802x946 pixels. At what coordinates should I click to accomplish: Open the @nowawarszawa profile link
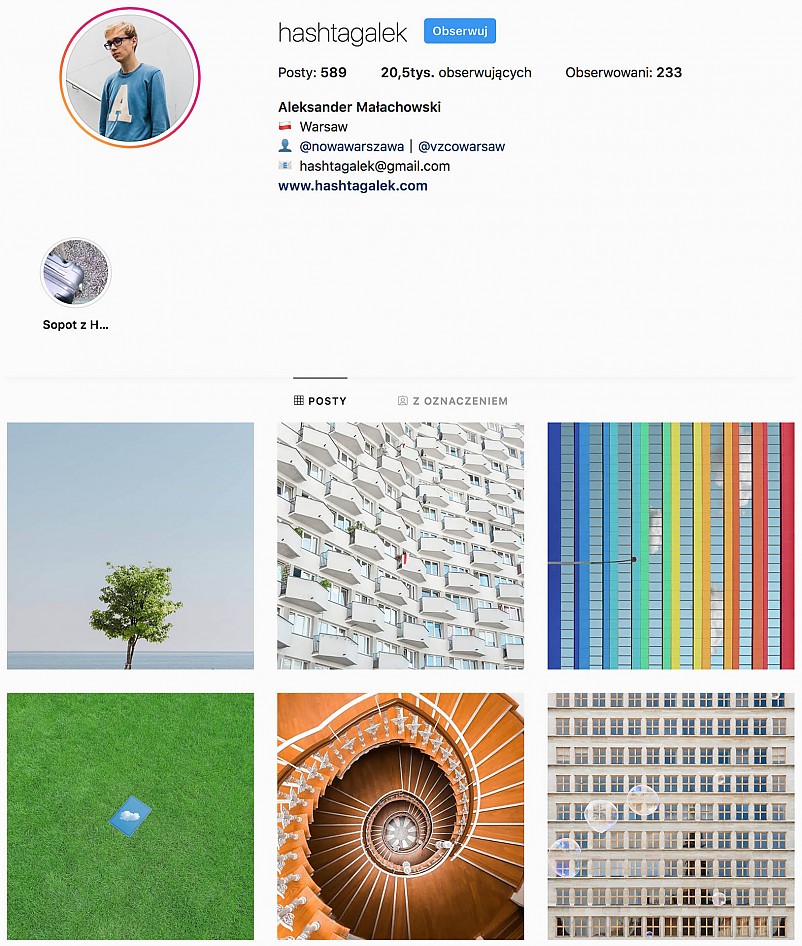[352, 147]
